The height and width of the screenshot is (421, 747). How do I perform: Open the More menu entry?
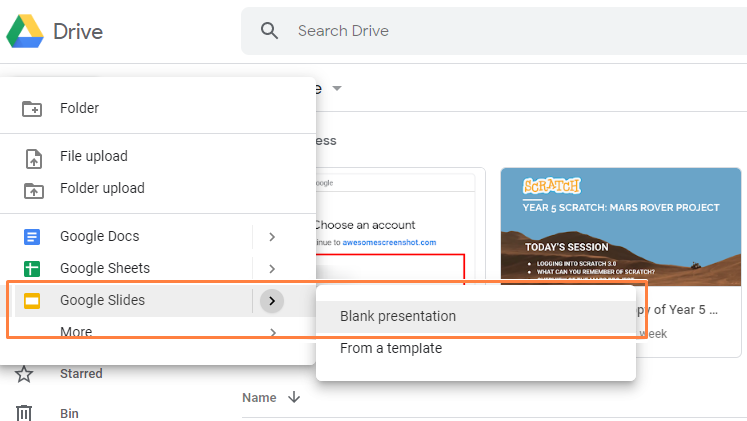click(x=76, y=331)
